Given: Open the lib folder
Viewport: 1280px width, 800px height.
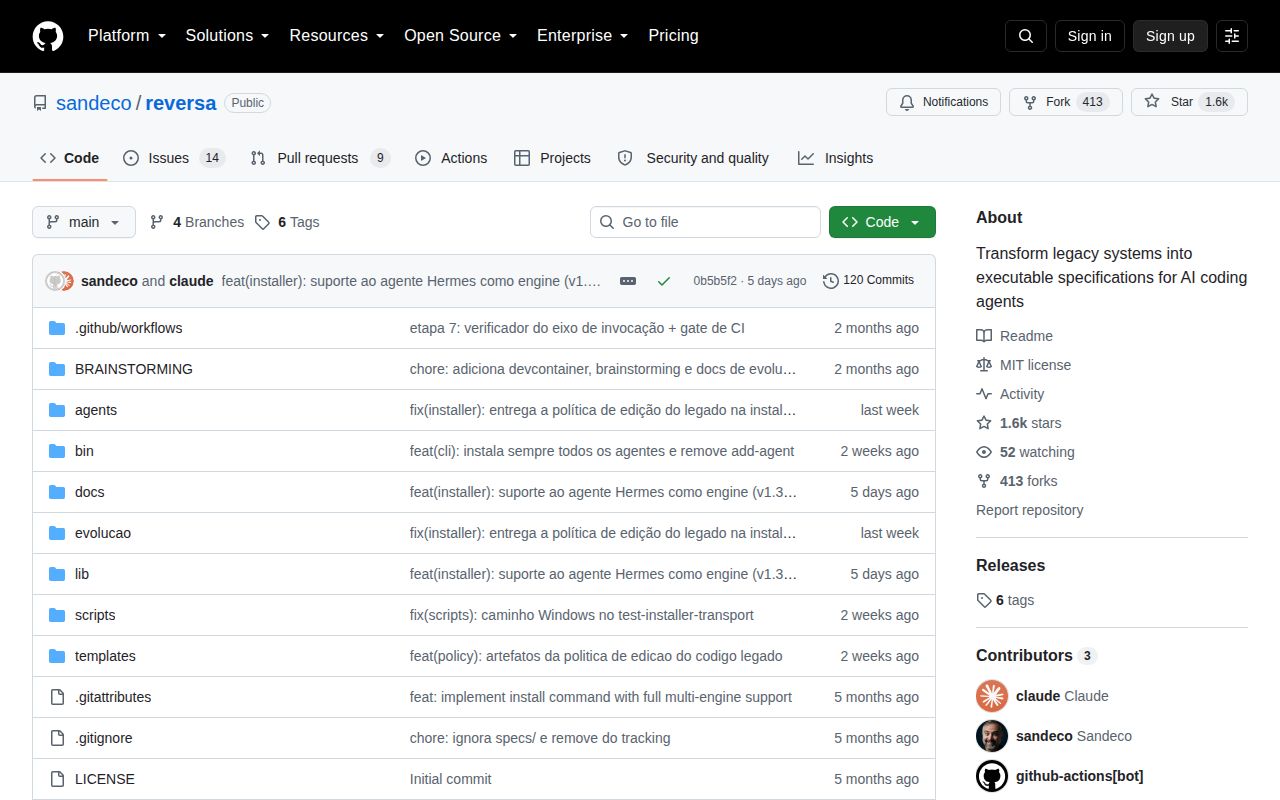Looking at the screenshot, I should (x=82, y=574).
